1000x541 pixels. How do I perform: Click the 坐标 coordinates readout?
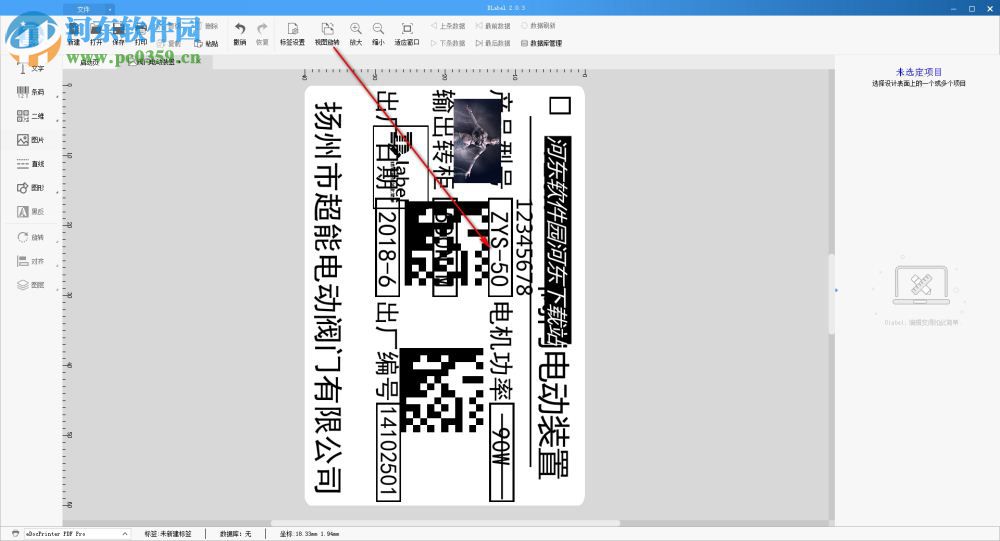309,533
